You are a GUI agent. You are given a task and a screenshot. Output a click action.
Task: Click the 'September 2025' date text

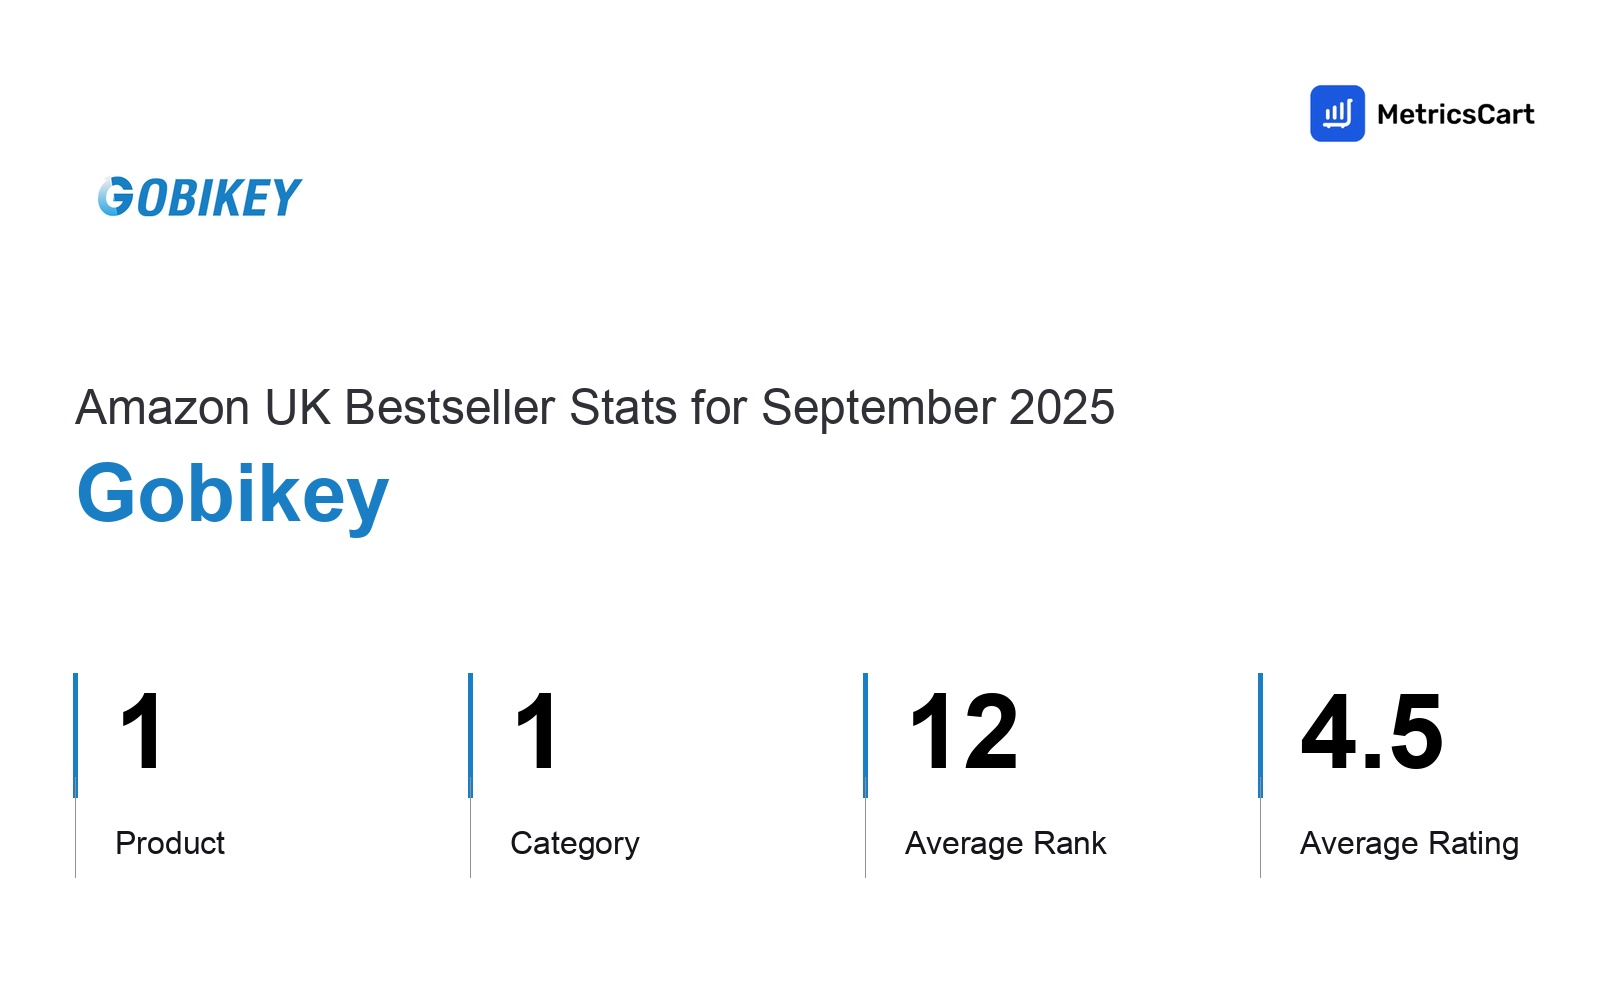[937, 408]
